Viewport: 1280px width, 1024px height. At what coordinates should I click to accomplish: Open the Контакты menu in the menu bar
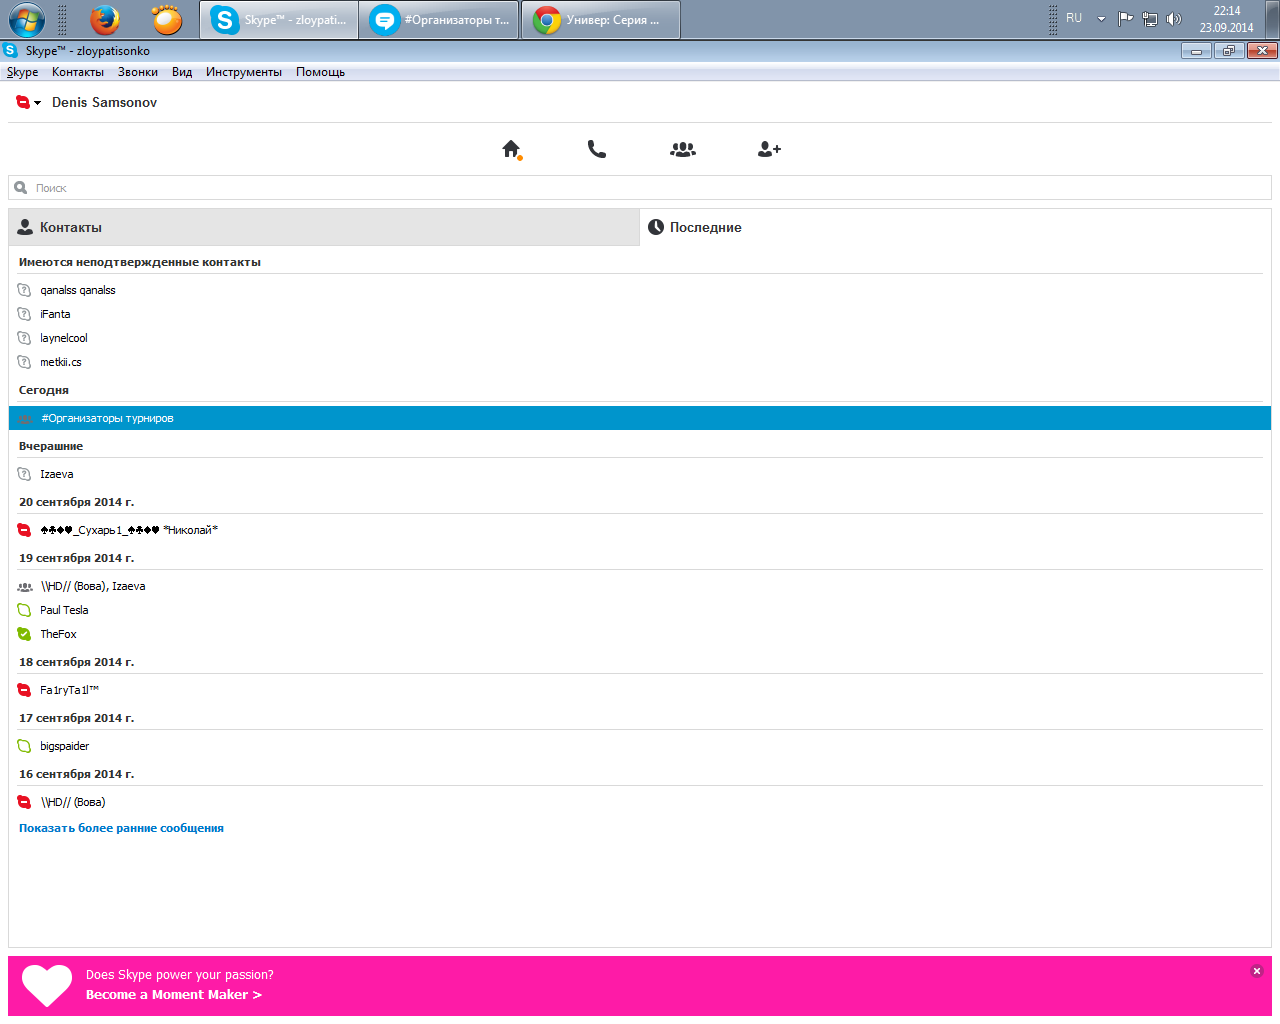(78, 72)
